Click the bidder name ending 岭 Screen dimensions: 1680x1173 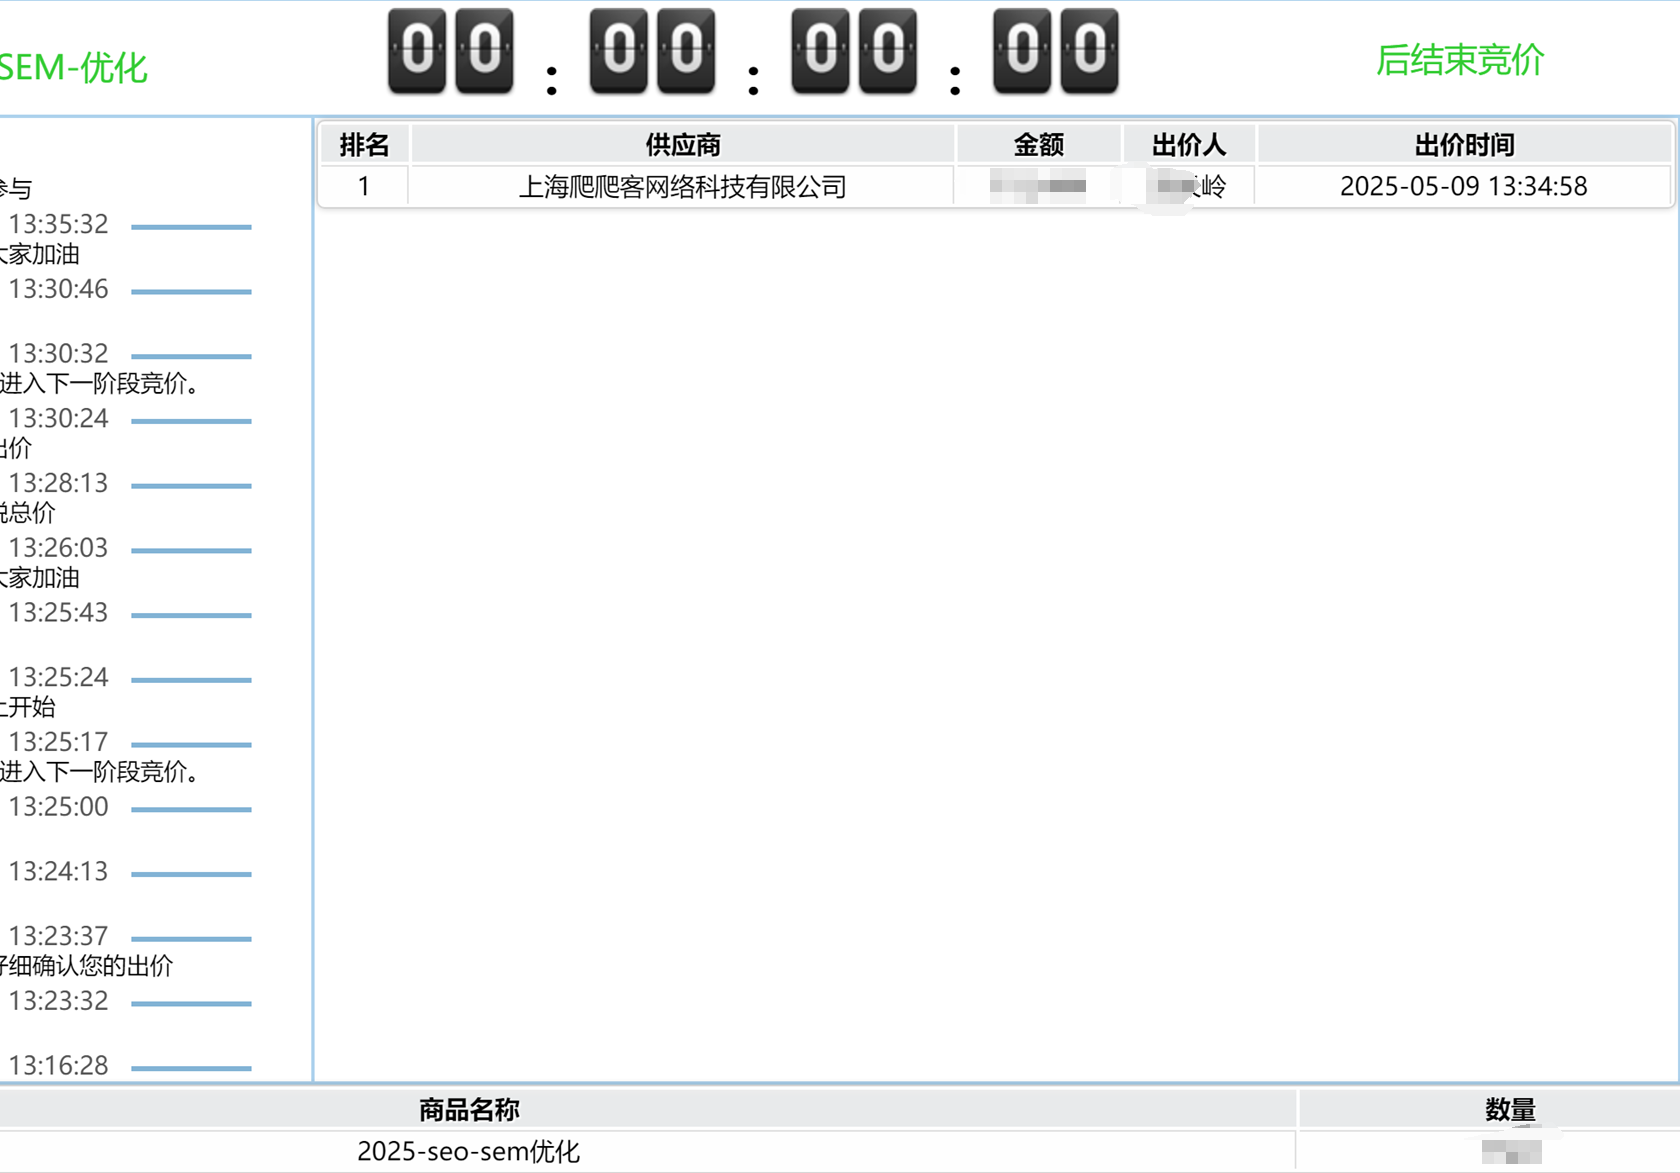click(1189, 187)
